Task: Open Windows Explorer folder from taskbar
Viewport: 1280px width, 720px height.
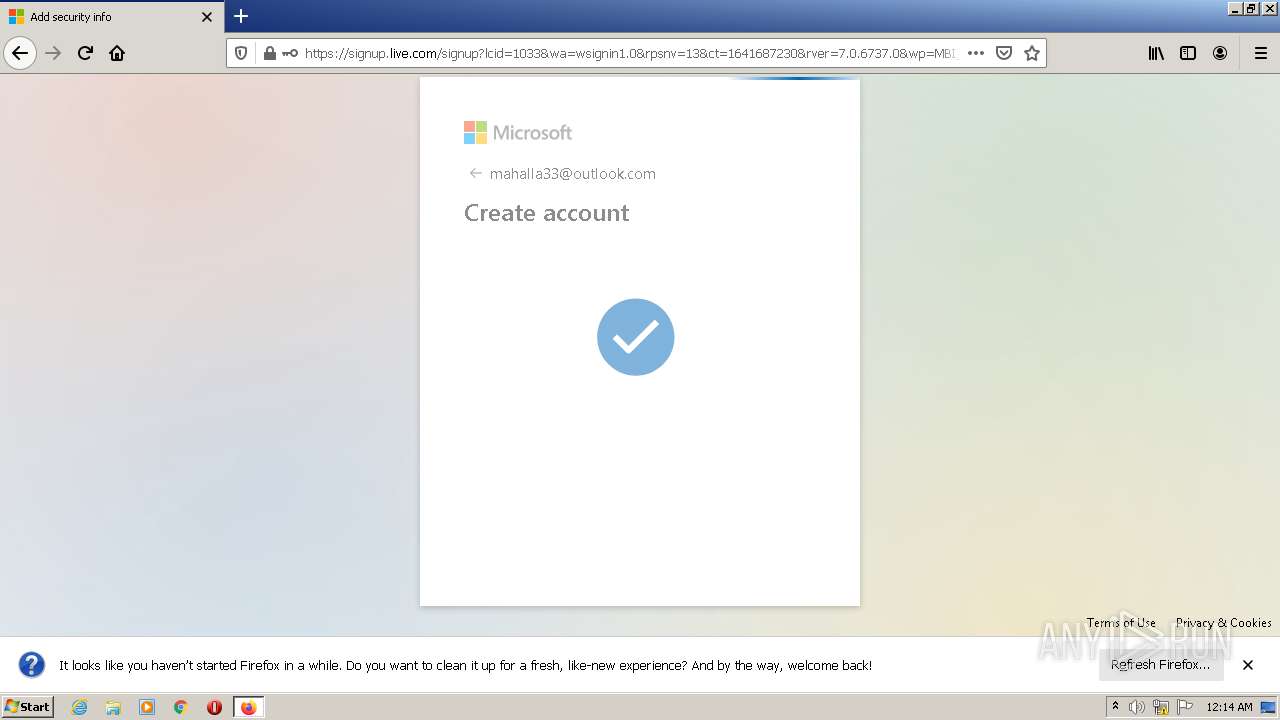Action: tap(113, 707)
